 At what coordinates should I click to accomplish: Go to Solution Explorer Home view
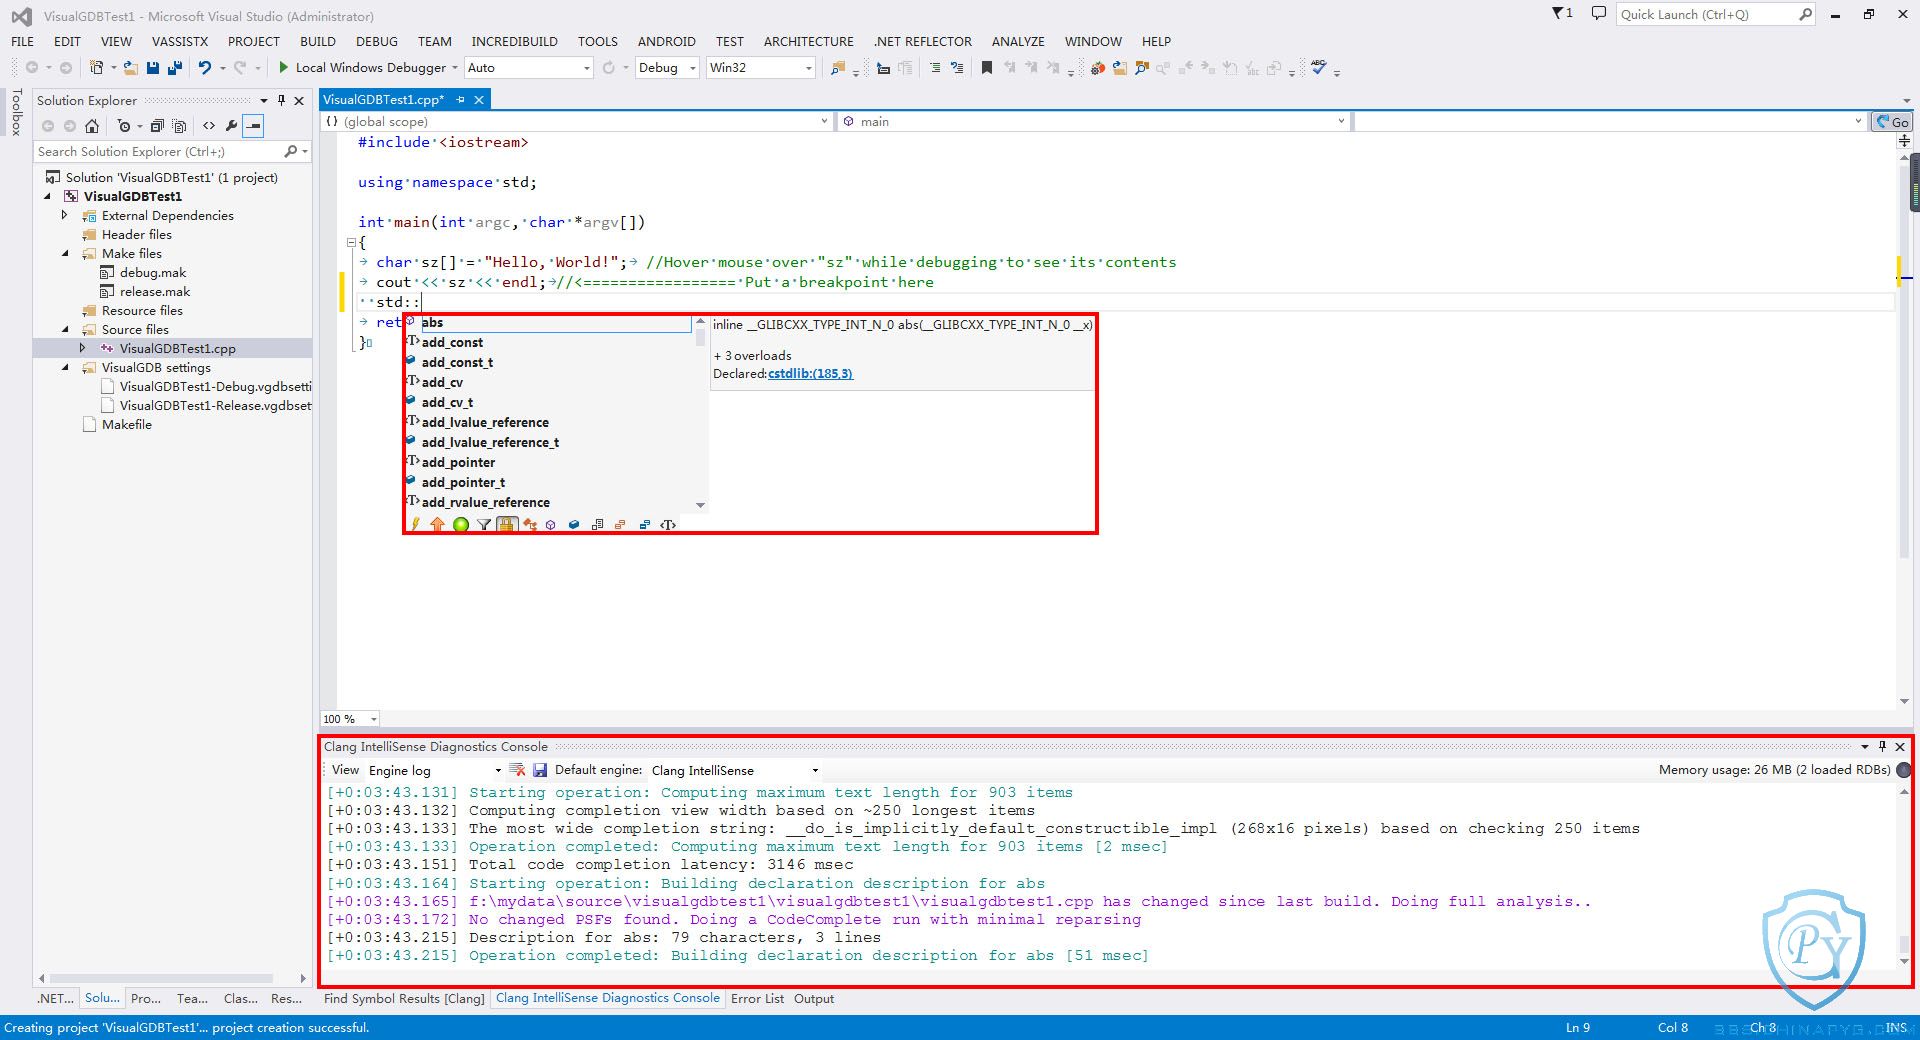[92, 125]
